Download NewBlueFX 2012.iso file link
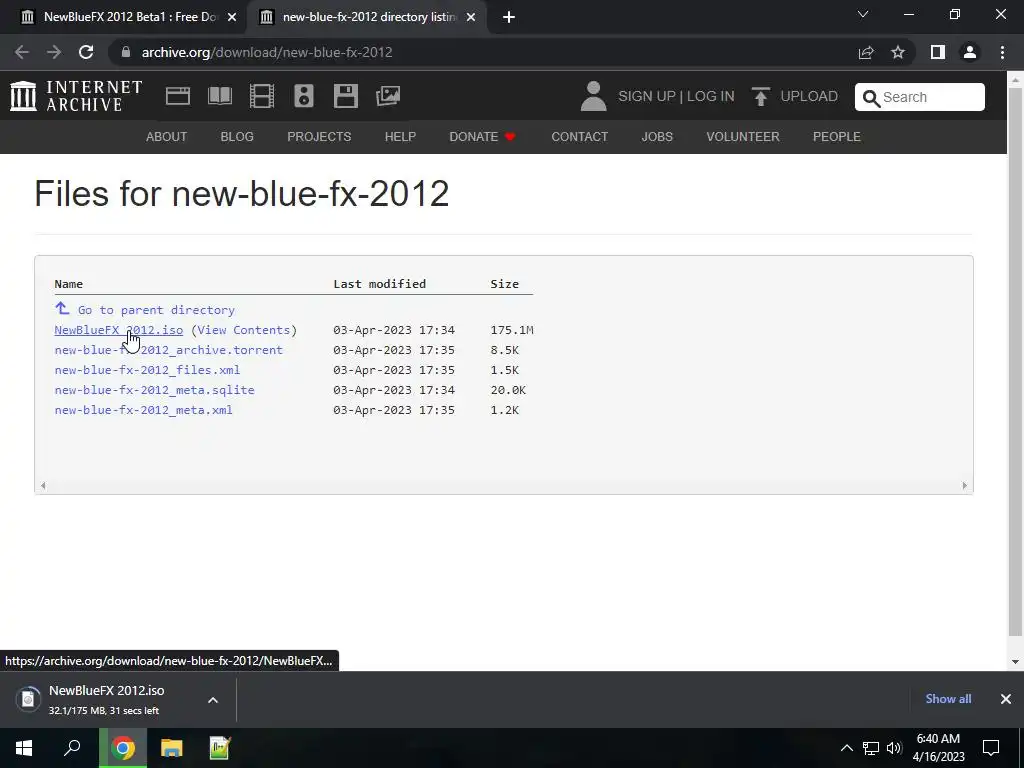Viewport: 1024px width, 768px height. pos(119,330)
